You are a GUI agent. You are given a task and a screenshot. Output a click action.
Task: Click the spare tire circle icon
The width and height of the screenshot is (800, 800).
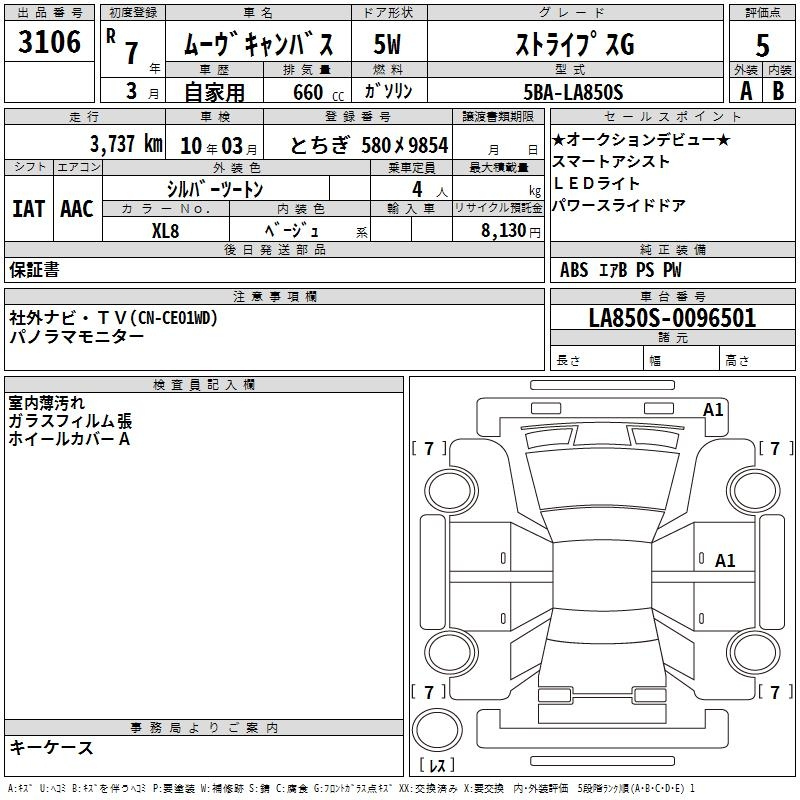(x=437, y=730)
